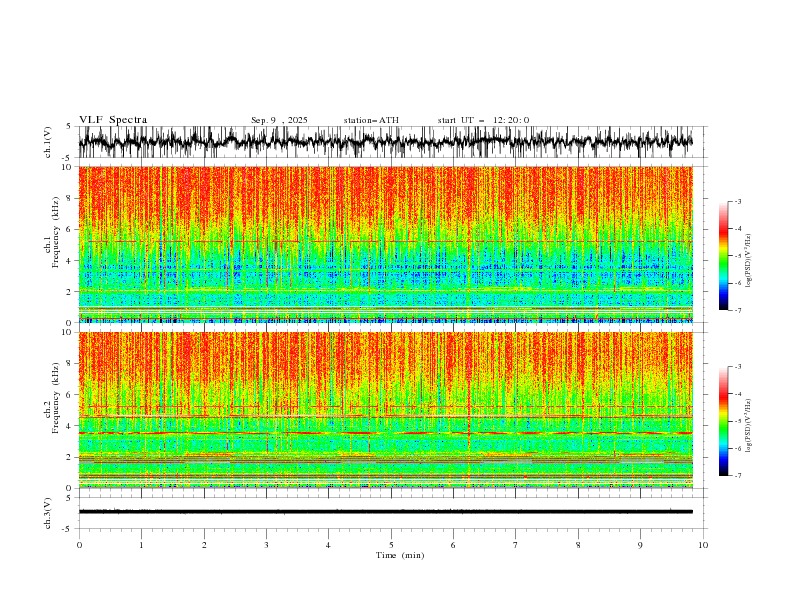The image size is (792, 612).
Task: Click the ch.1 color bar "log(PSD)(V²/Hz)" label
Action: pos(748,261)
